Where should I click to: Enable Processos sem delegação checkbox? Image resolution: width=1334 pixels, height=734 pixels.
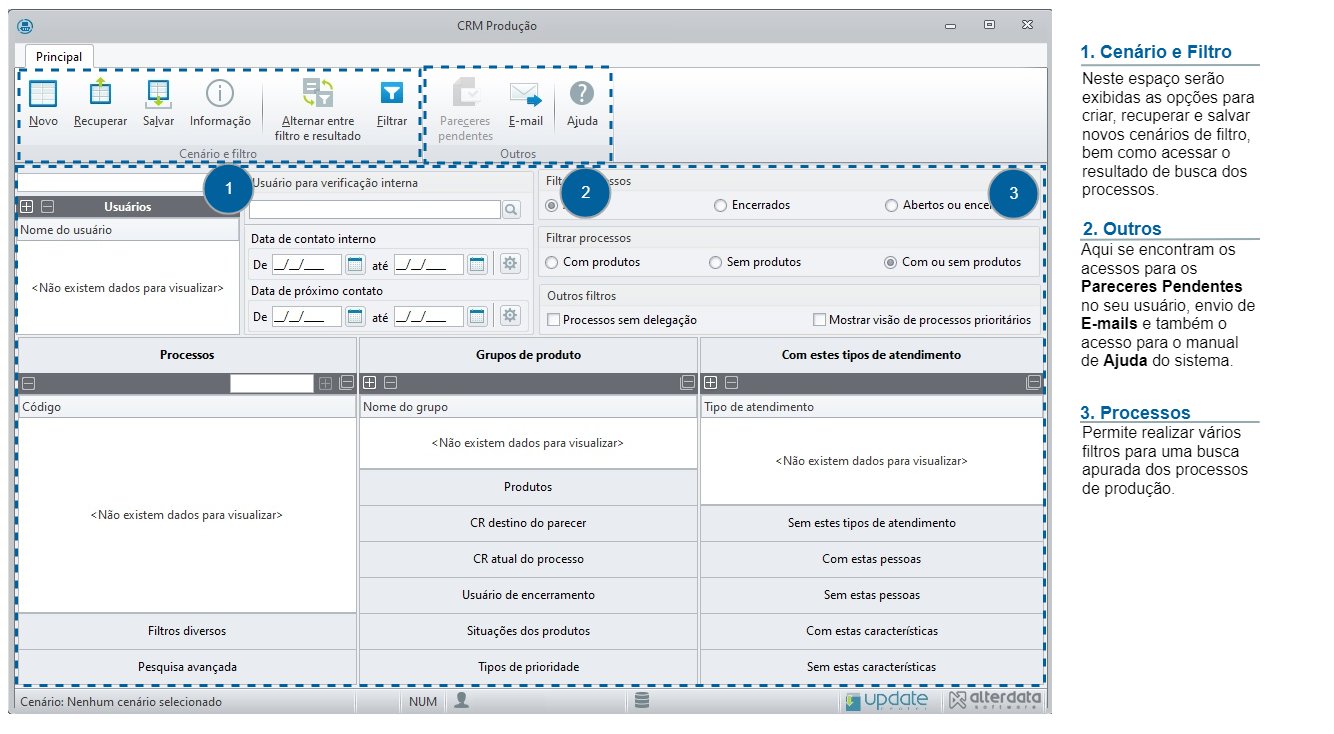(x=553, y=320)
